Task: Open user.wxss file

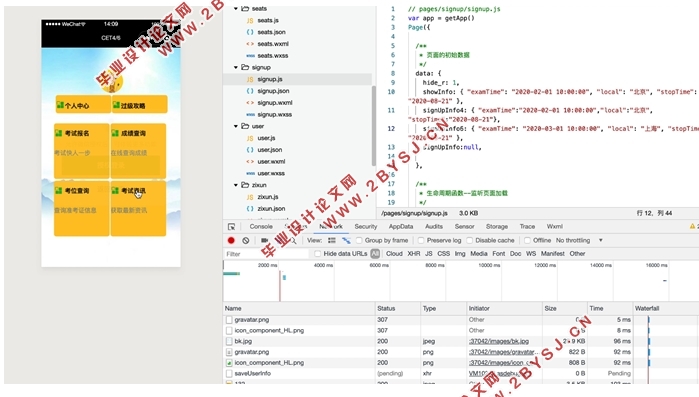Action: point(271,173)
